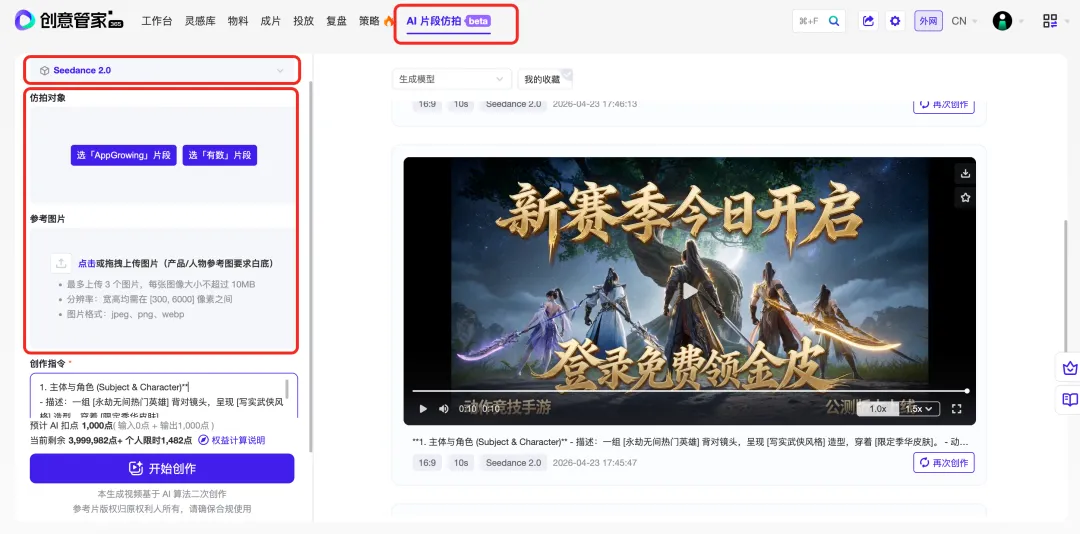Mute the video with the speaker icon

click(443, 409)
